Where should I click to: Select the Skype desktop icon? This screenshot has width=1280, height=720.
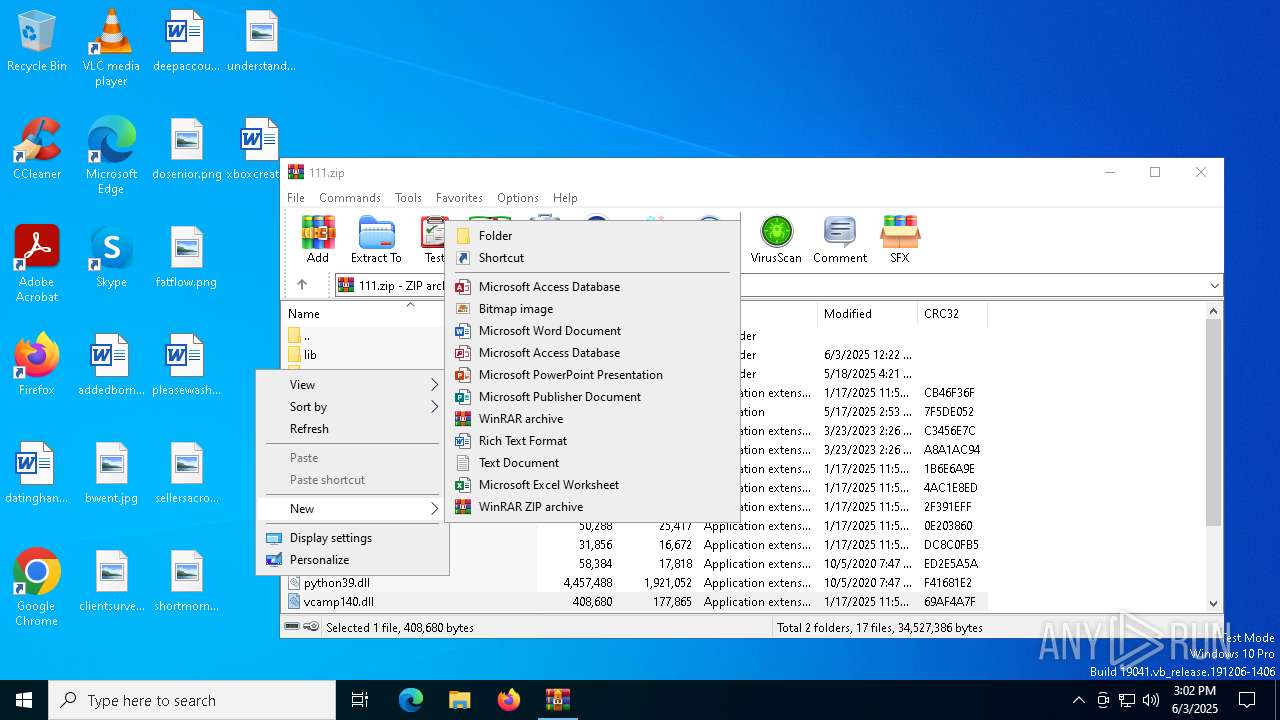click(111, 257)
